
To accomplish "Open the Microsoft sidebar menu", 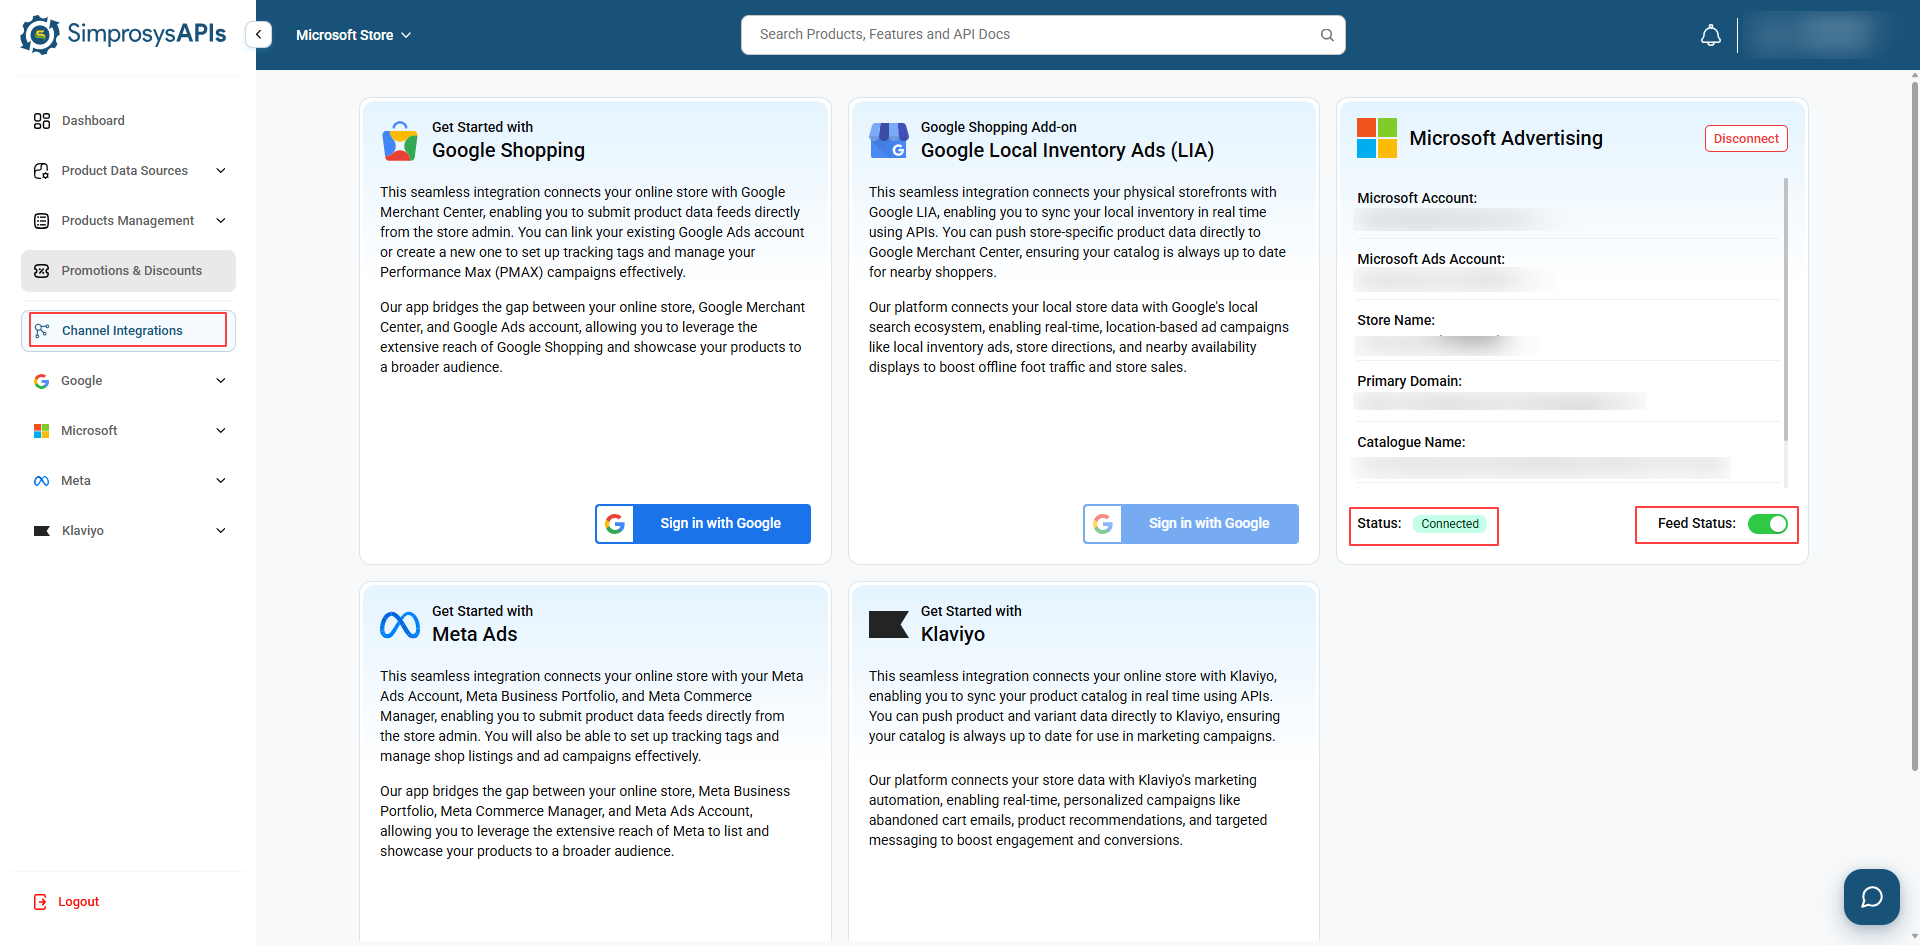I will [128, 431].
